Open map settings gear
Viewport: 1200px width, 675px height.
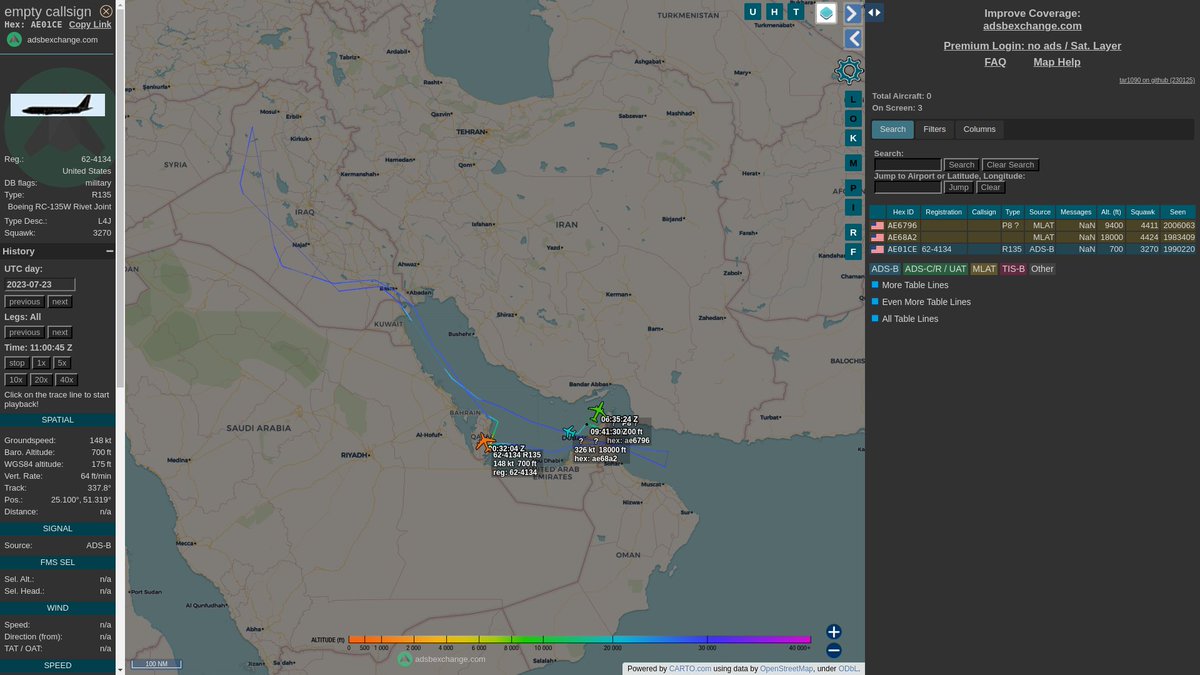coord(849,70)
